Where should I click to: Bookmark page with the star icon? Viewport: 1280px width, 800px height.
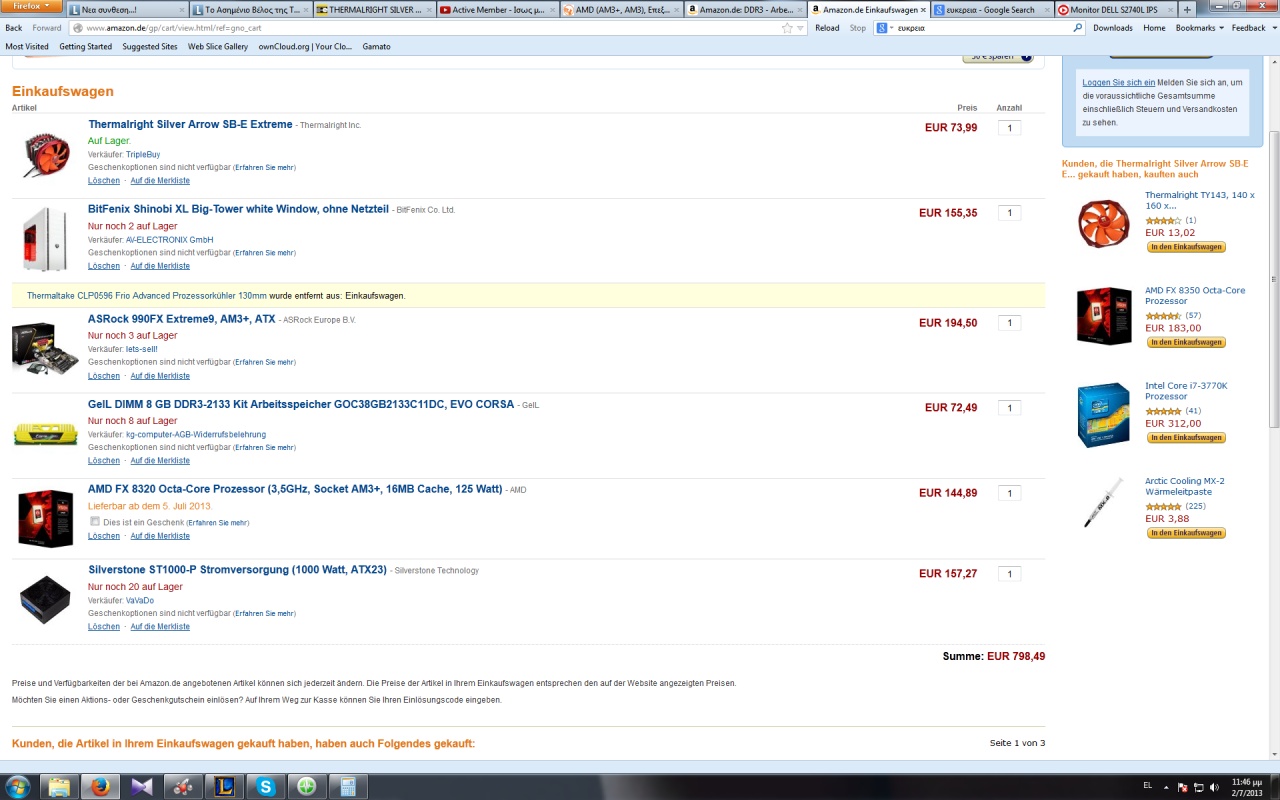(787, 28)
